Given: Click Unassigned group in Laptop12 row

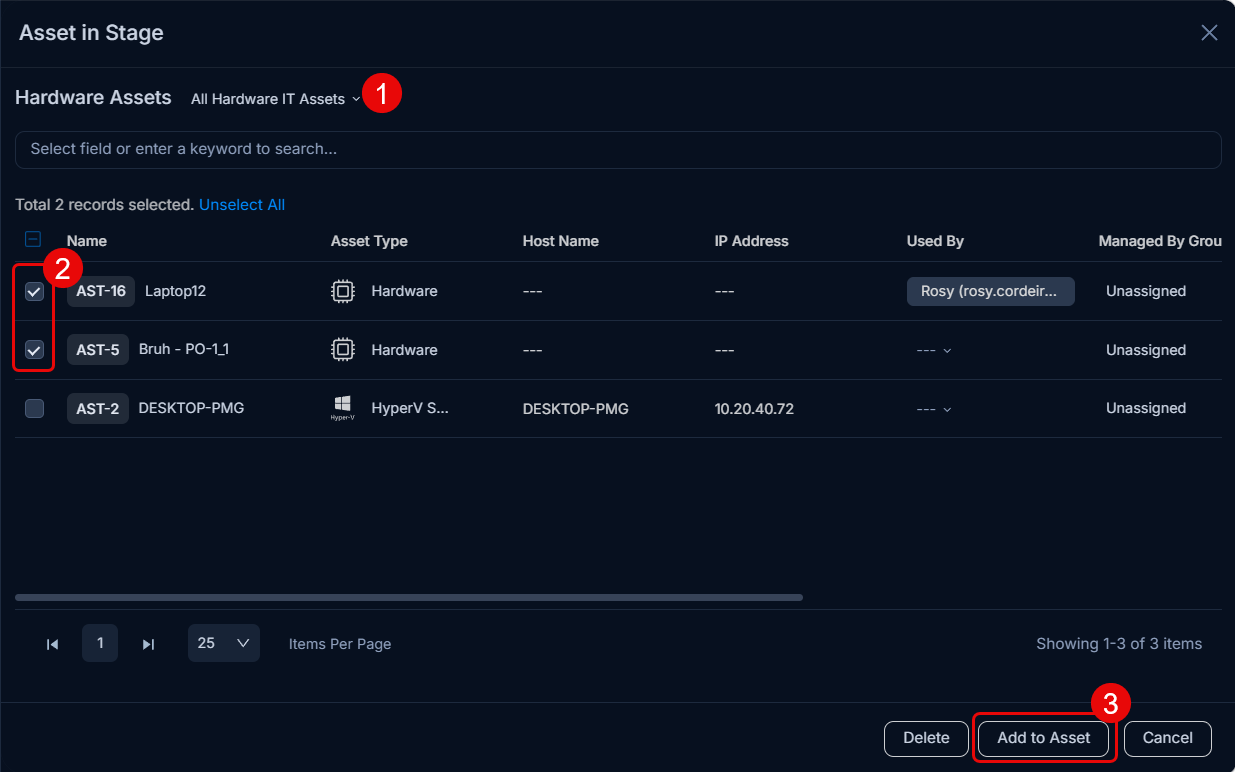Looking at the screenshot, I should pos(1146,291).
